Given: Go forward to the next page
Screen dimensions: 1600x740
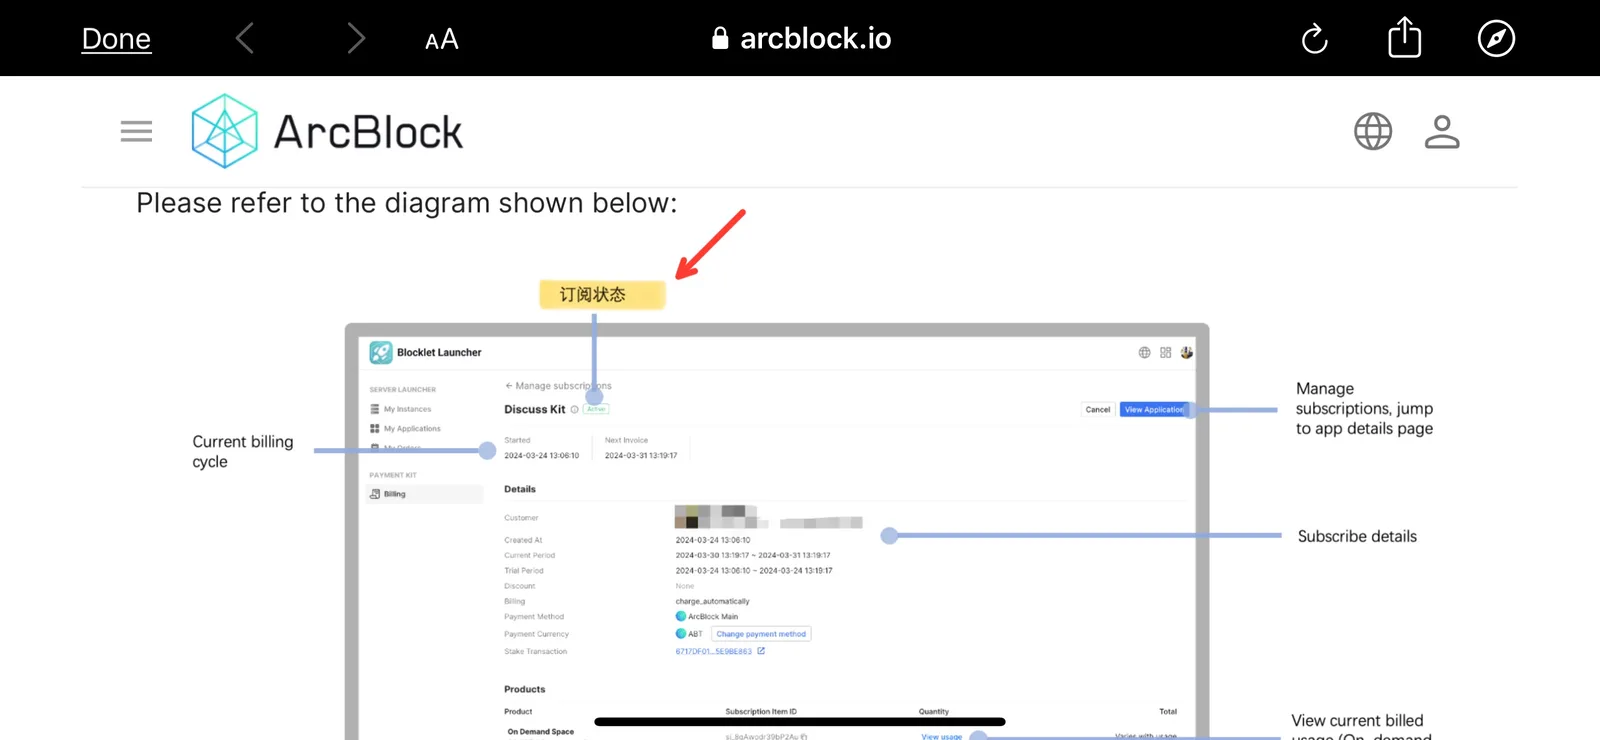Looking at the screenshot, I should [x=356, y=39].
